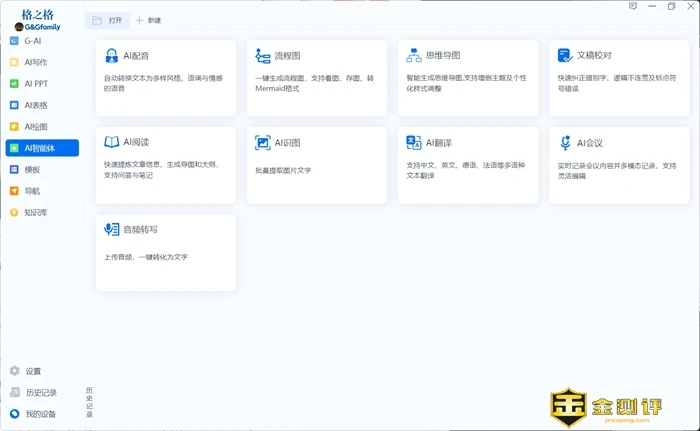
Task: Switch to G-AI in the sidebar
Action: click(32, 41)
